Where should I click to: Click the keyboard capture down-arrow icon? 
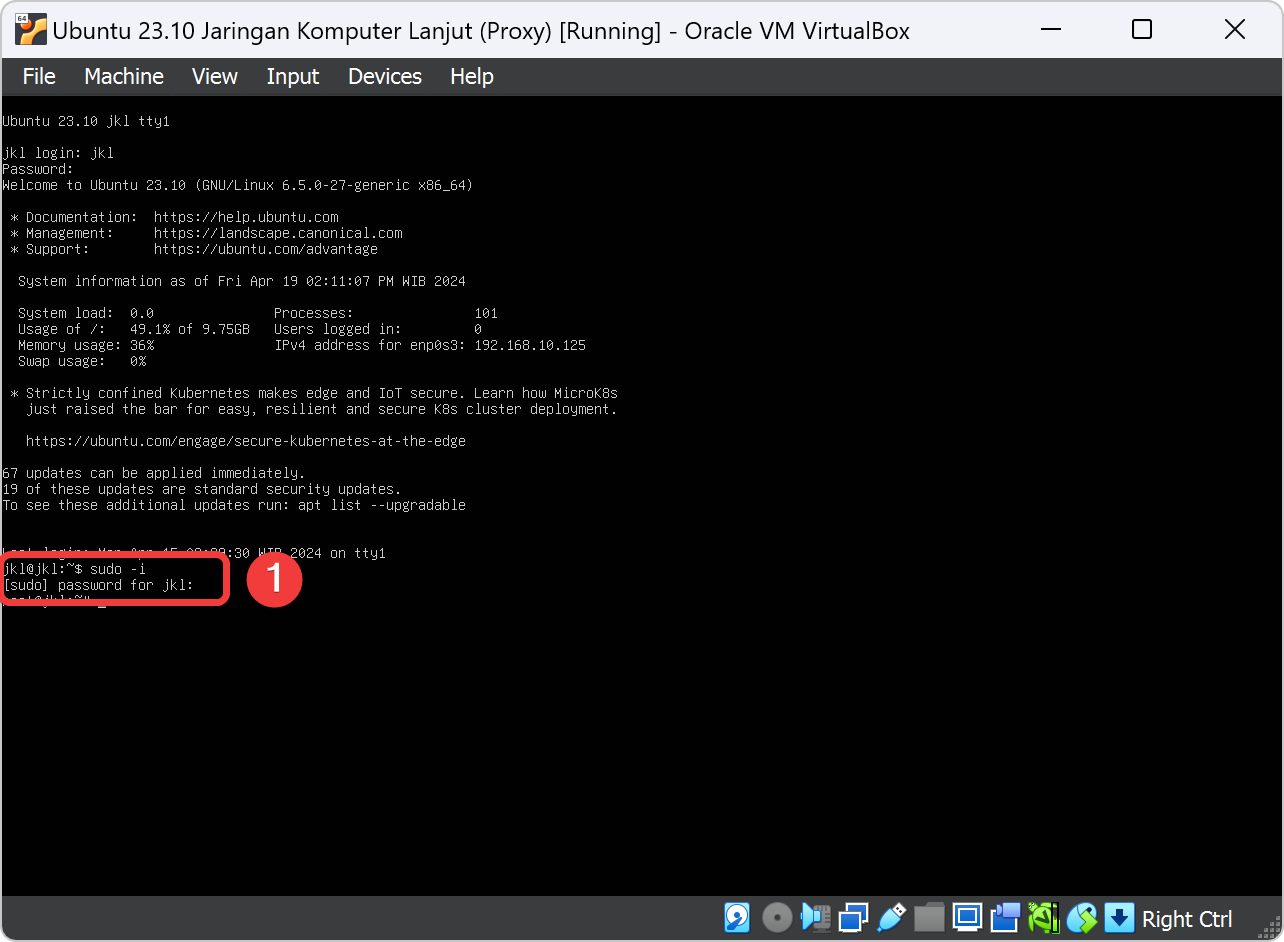pos(1119,917)
